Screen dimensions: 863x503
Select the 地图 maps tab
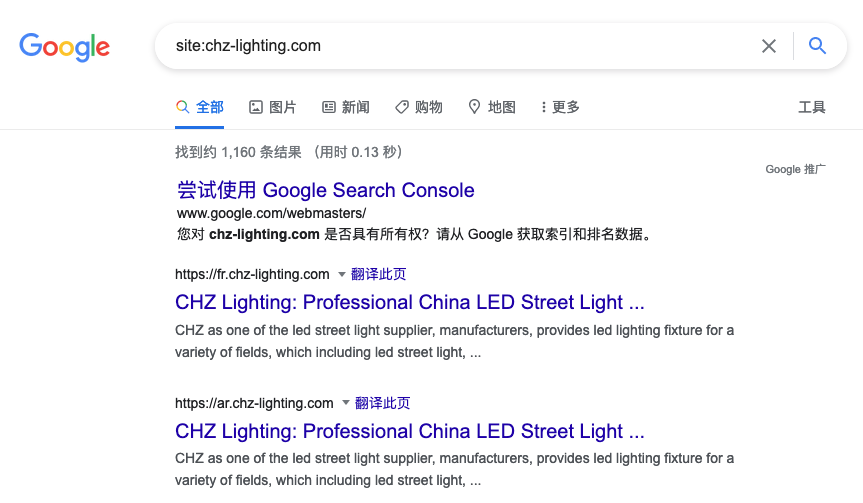tap(492, 107)
